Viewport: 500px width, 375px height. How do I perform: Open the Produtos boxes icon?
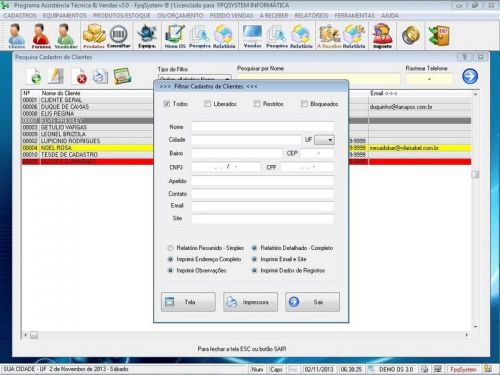tap(94, 36)
